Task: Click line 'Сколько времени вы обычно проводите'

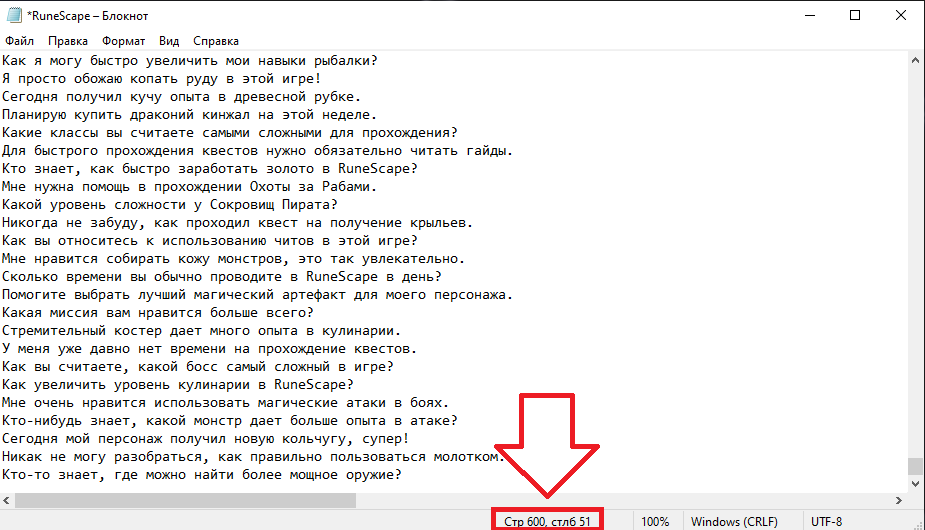Action: (222, 277)
